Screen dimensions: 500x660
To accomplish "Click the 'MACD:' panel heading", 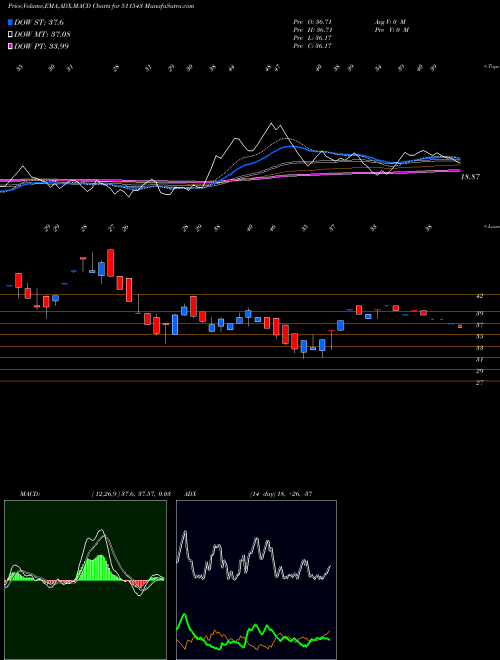I will pyautogui.click(x=30, y=494).
